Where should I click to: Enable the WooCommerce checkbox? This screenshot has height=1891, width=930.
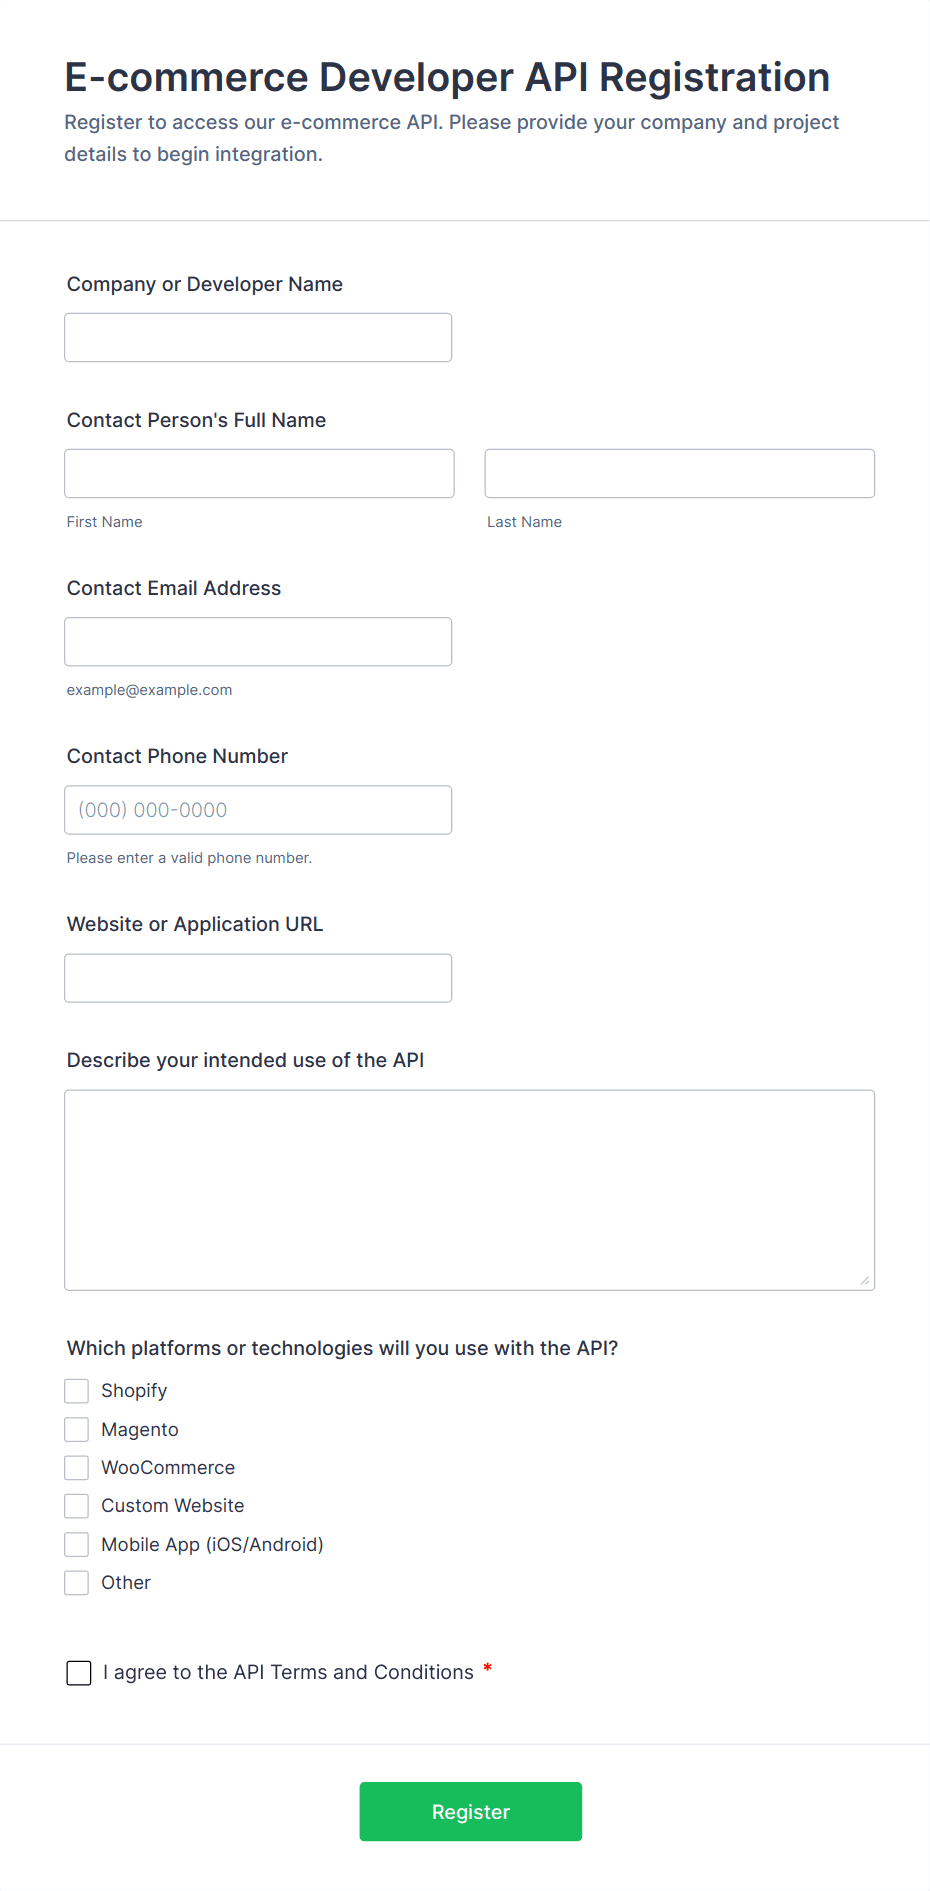[77, 1468]
